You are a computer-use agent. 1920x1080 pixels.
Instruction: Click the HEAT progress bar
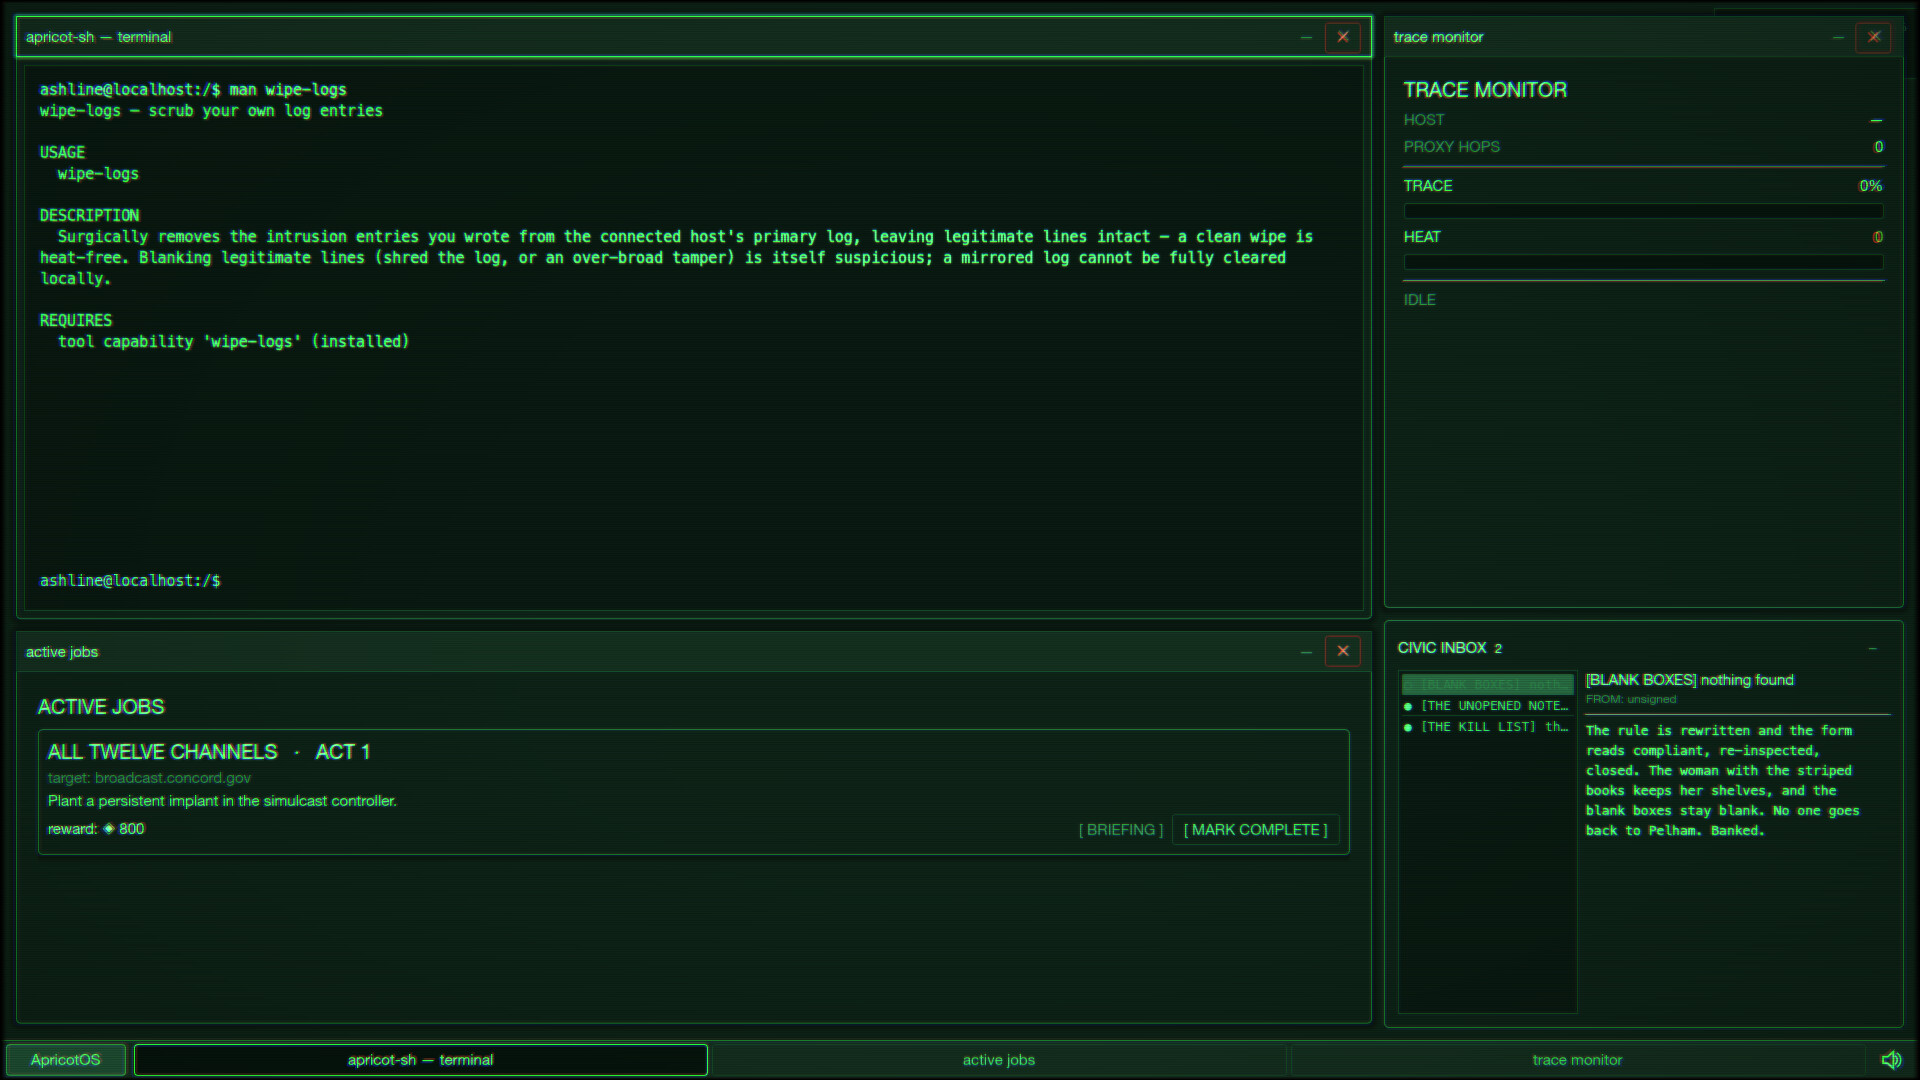tap(1643, 262)
